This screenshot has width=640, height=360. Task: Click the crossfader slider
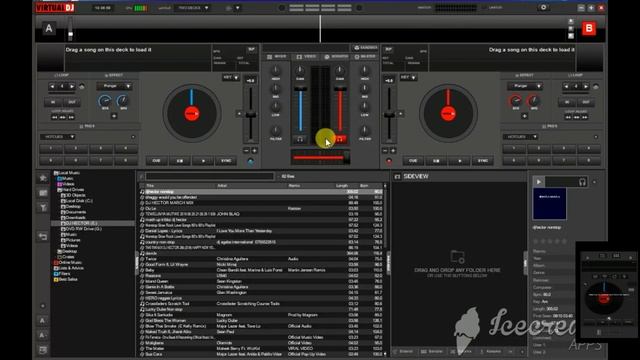tap(320, 157)
